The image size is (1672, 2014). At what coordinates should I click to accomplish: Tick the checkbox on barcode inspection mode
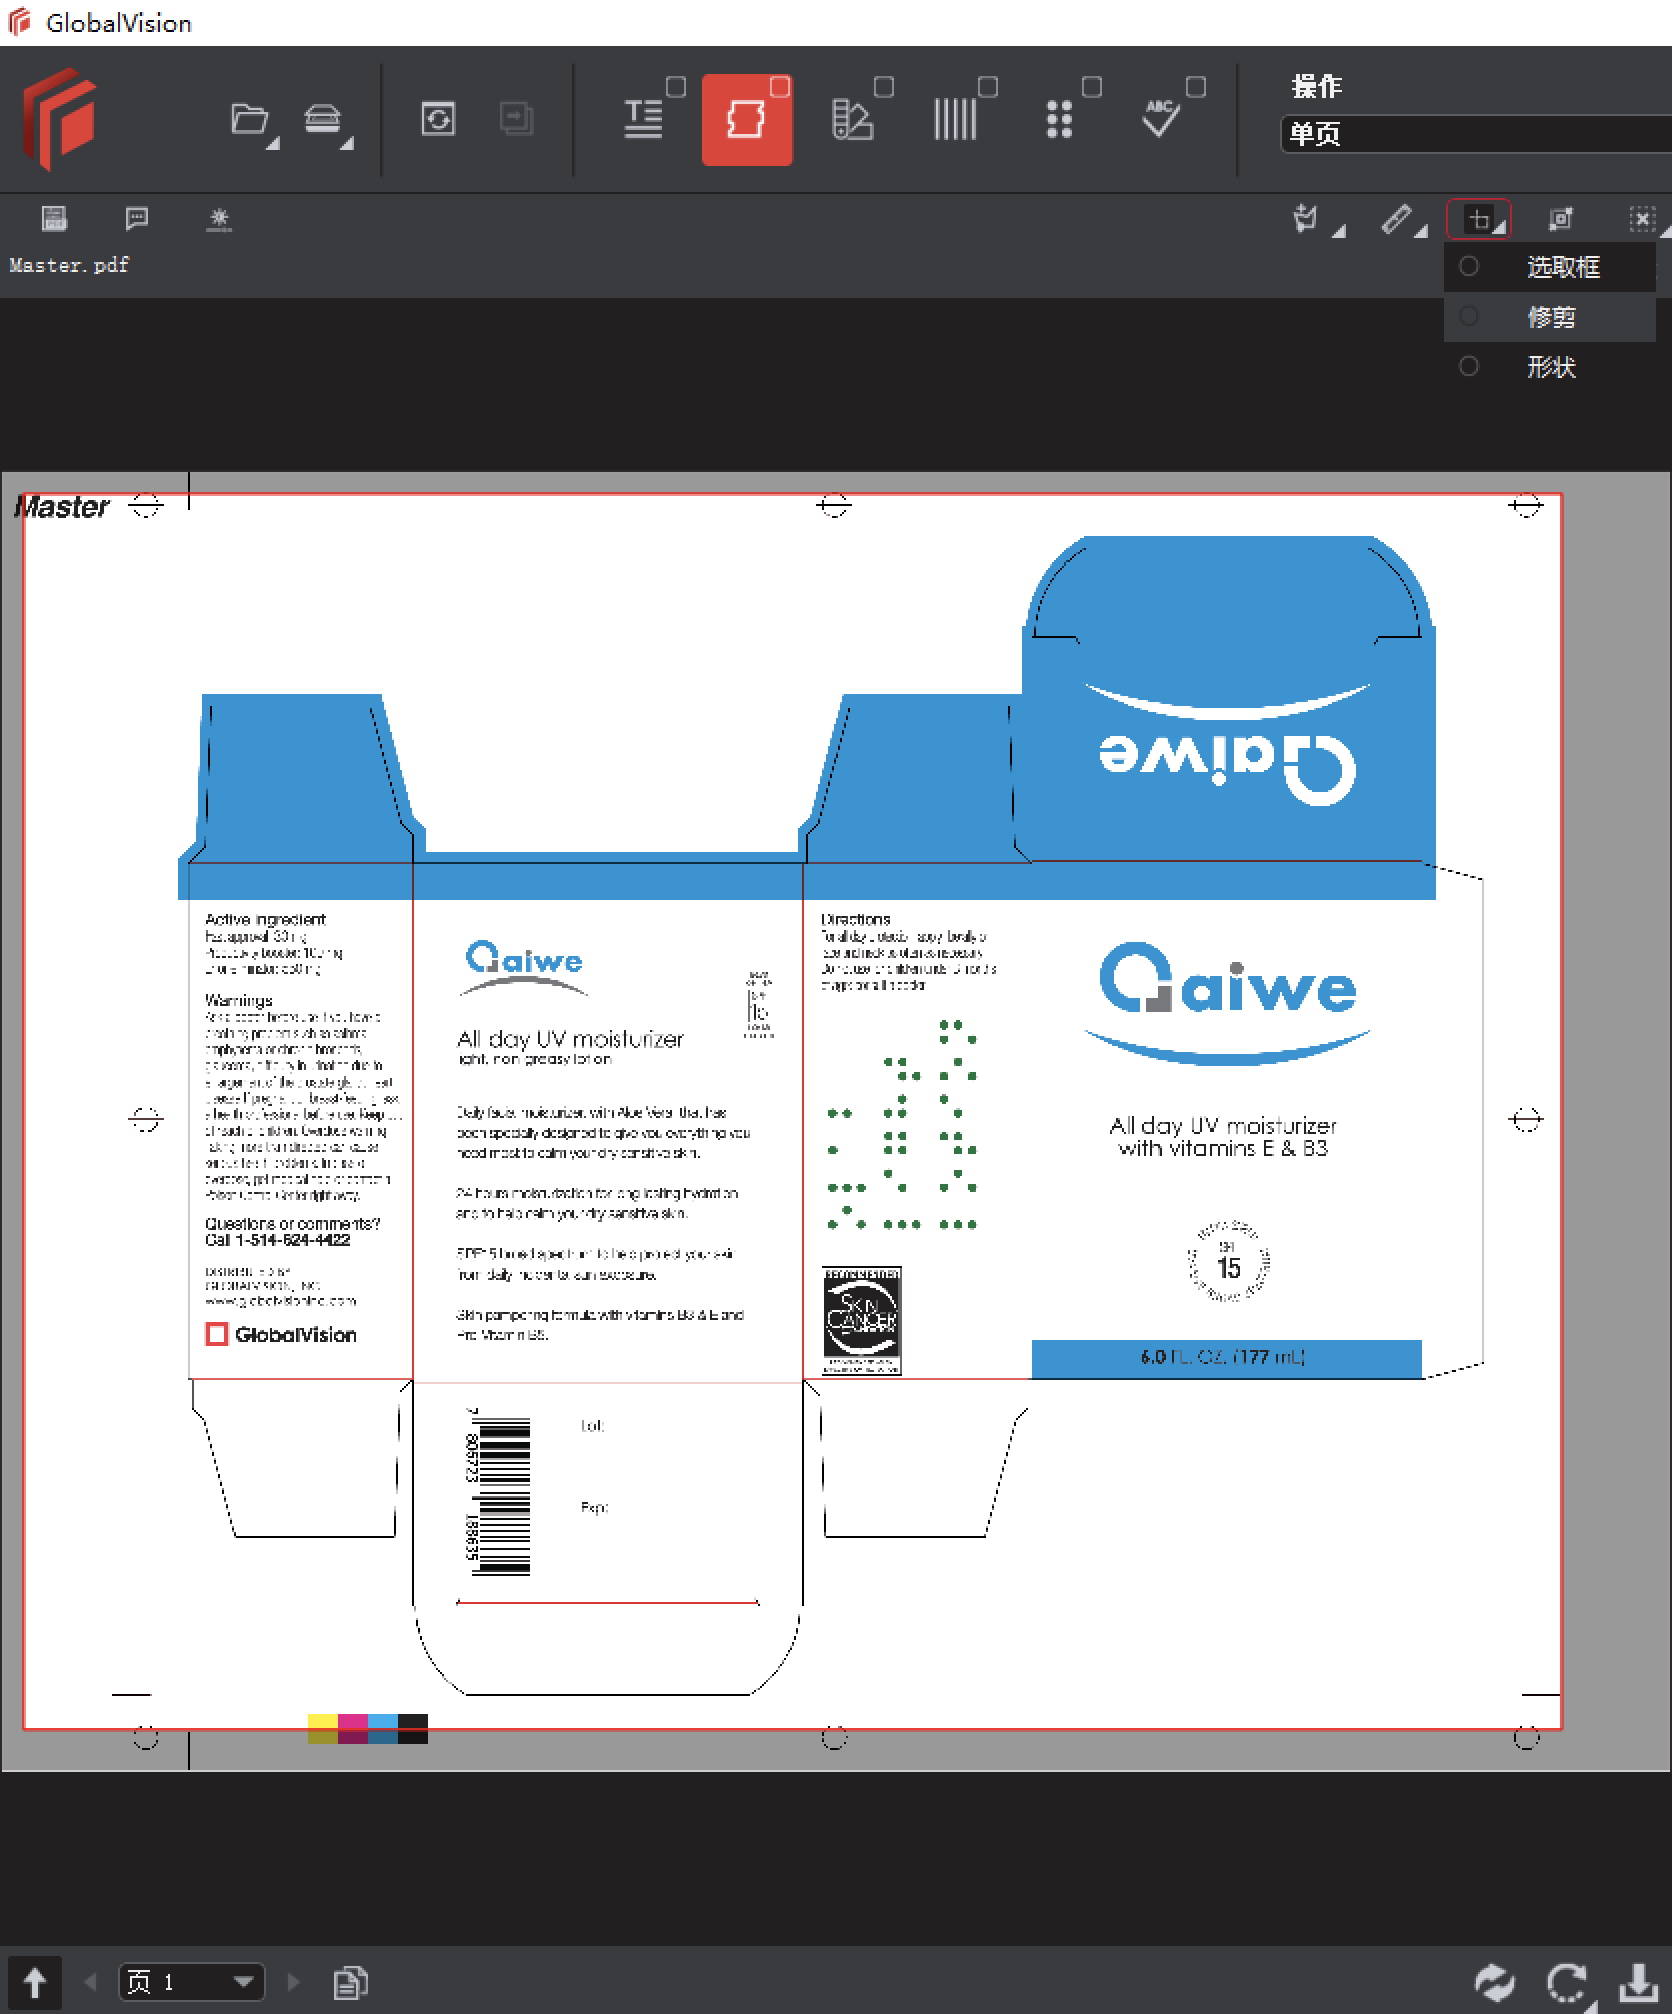point(988,87)
